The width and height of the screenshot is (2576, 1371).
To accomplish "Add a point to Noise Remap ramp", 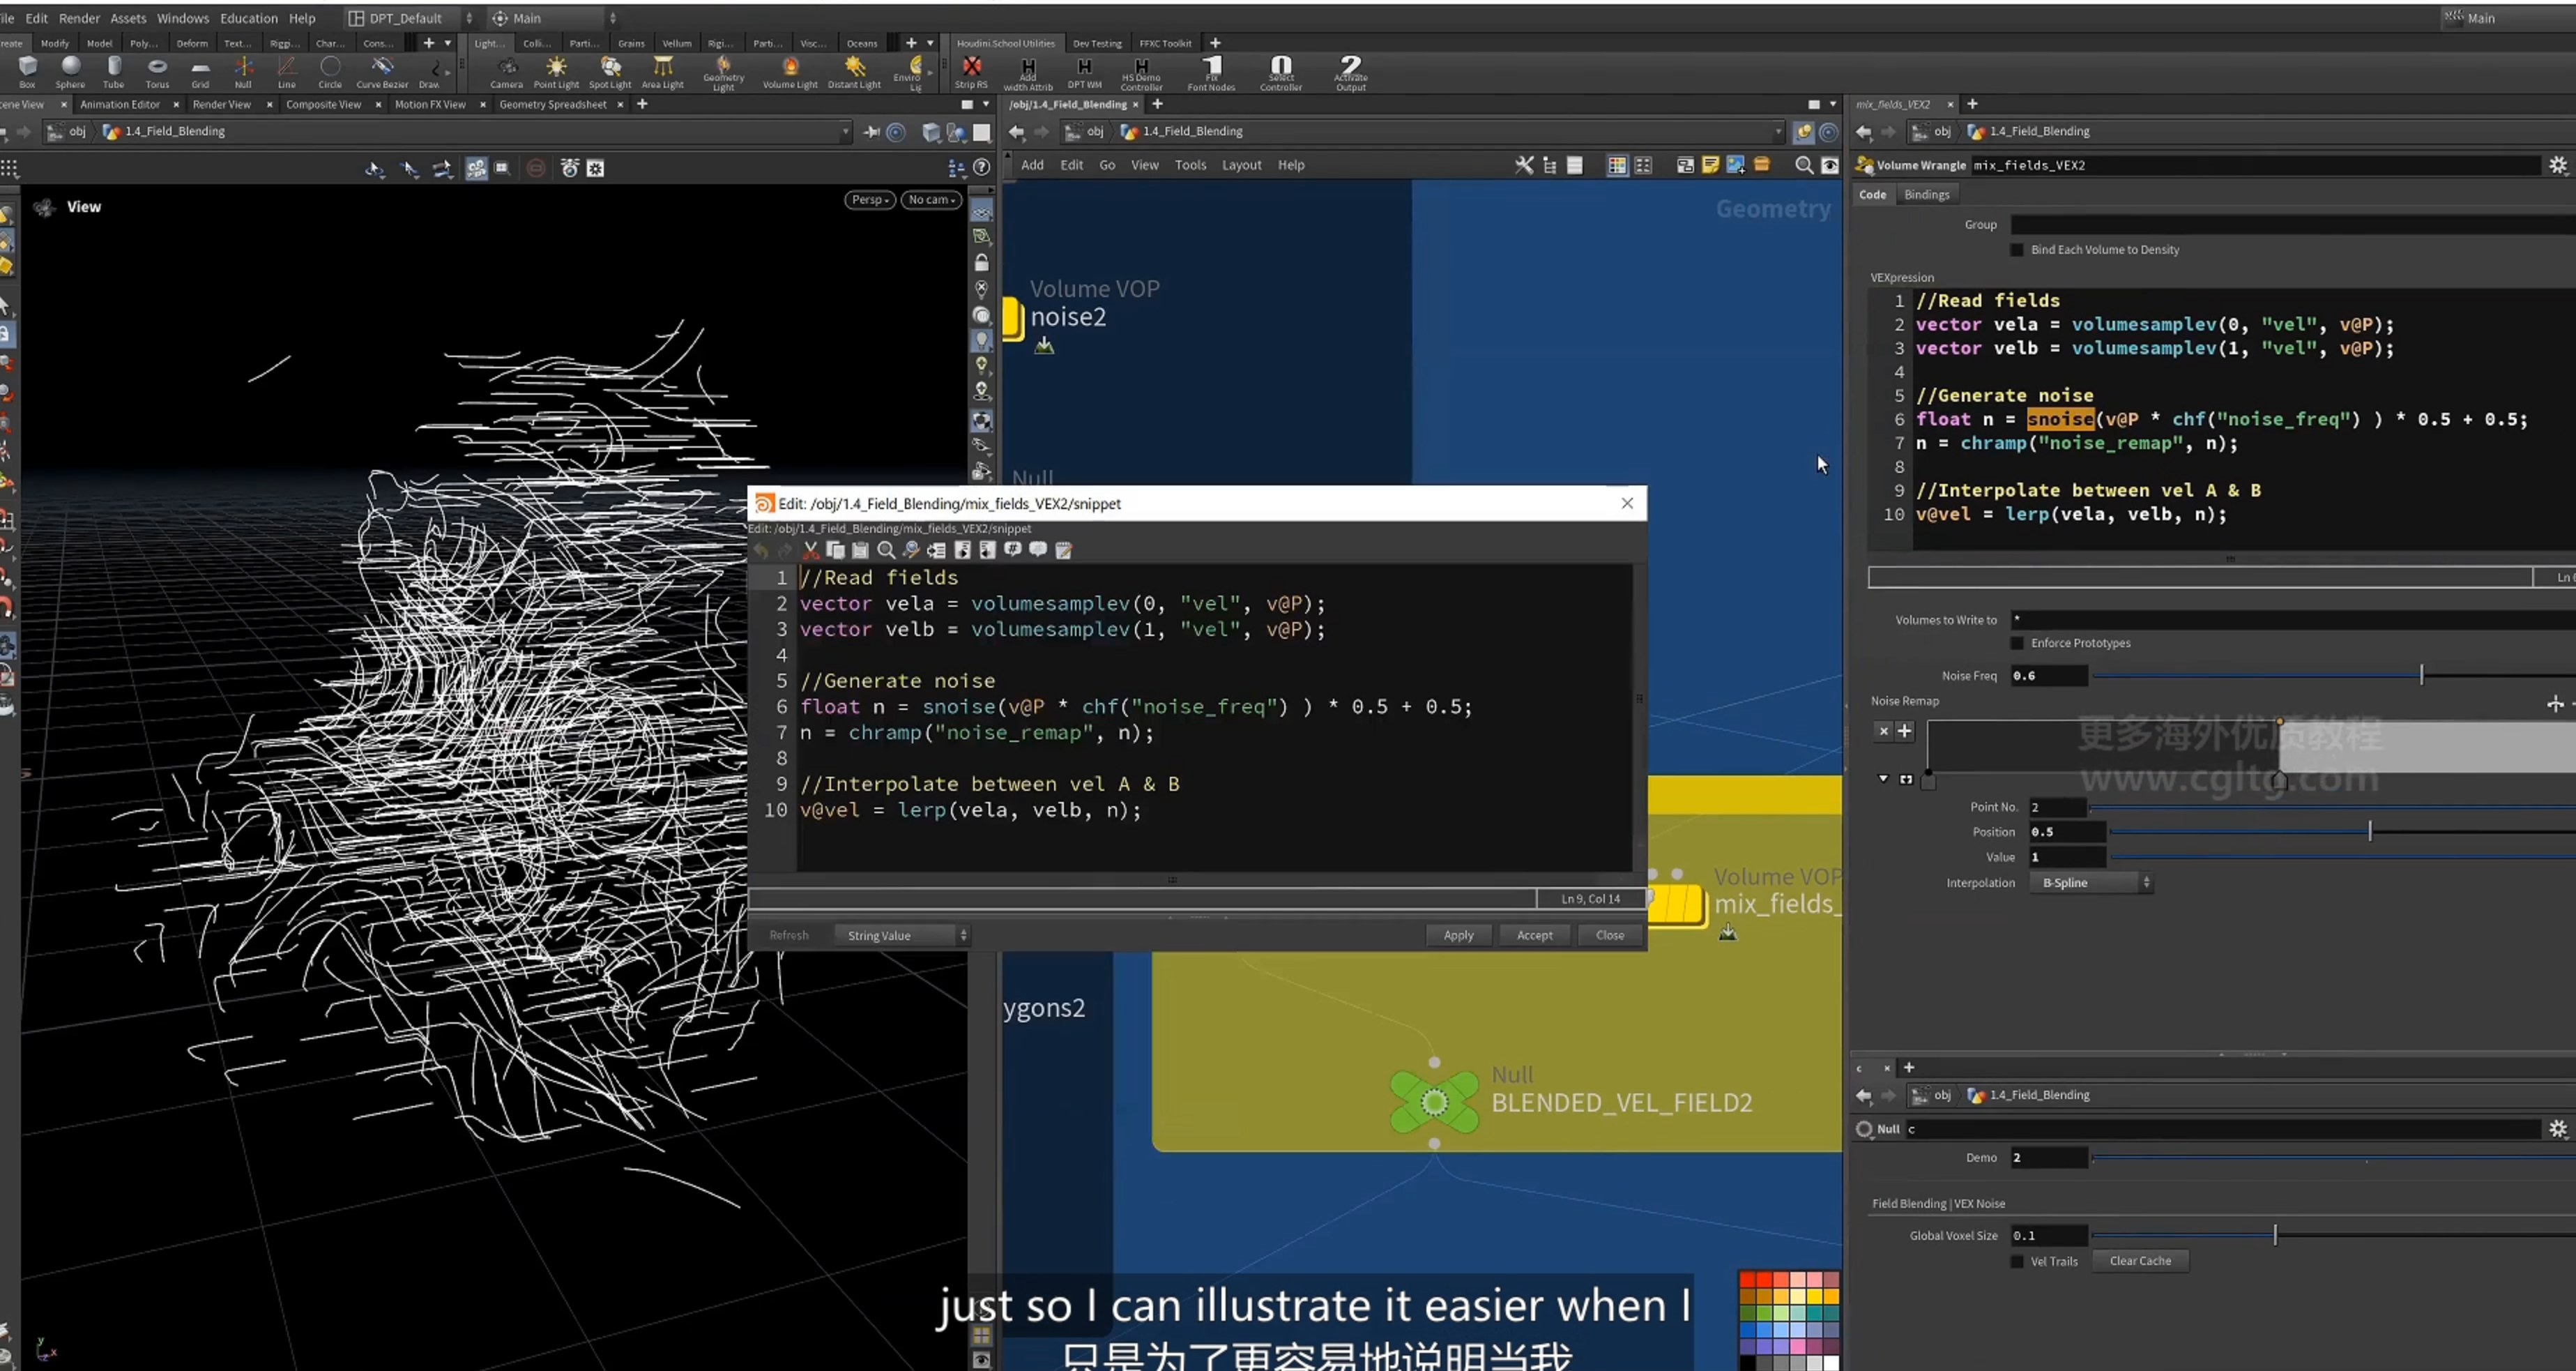I will pos(1905,732).
